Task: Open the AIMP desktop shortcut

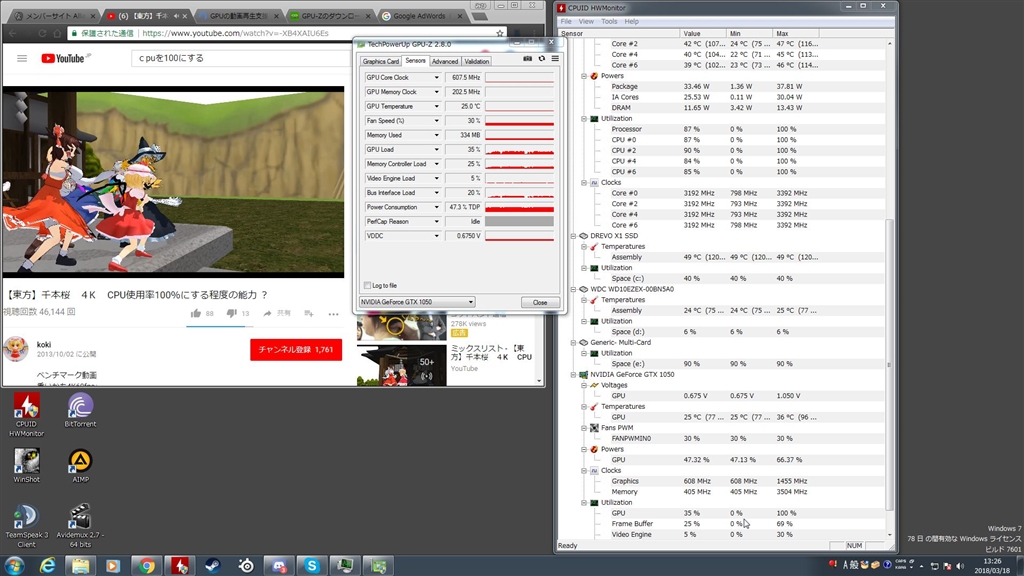Action: [x=80, y=466]
